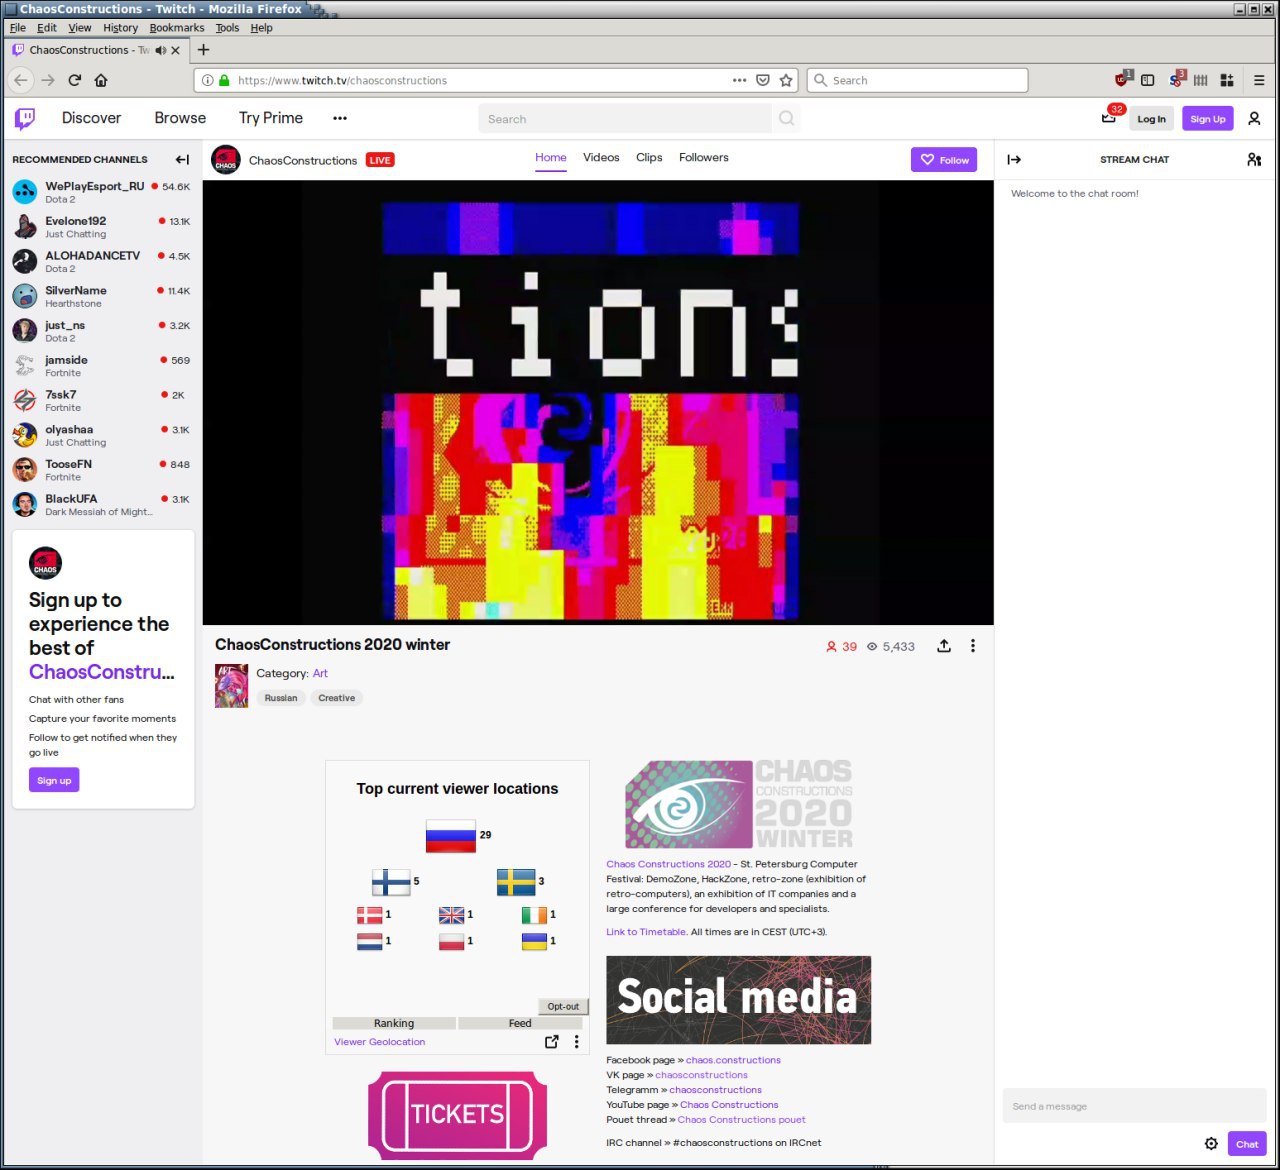
Task: Click the Send a message chat field
Action: click(1135, 1106)
